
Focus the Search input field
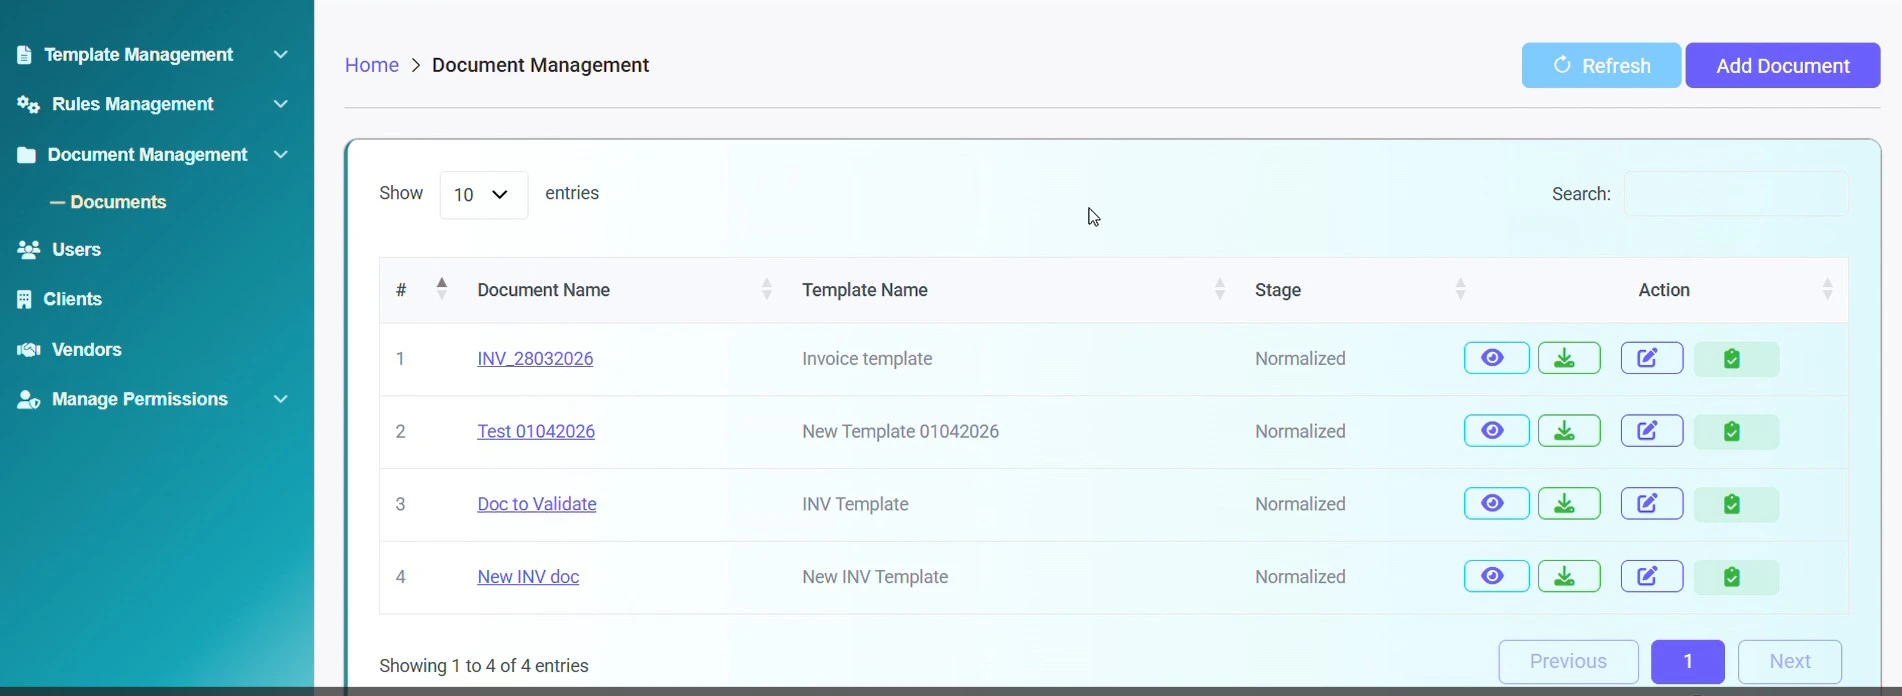pos(1735,194)
